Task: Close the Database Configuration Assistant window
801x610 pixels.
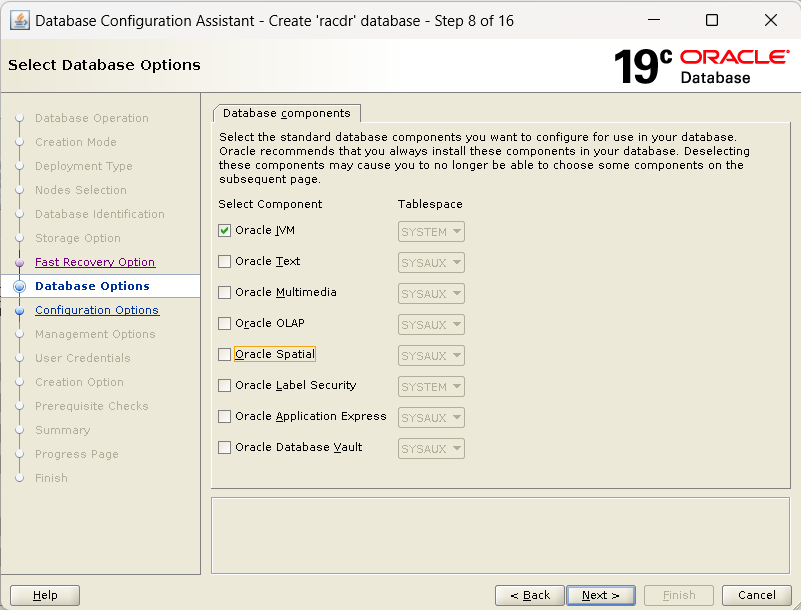Action: (771, 20)
